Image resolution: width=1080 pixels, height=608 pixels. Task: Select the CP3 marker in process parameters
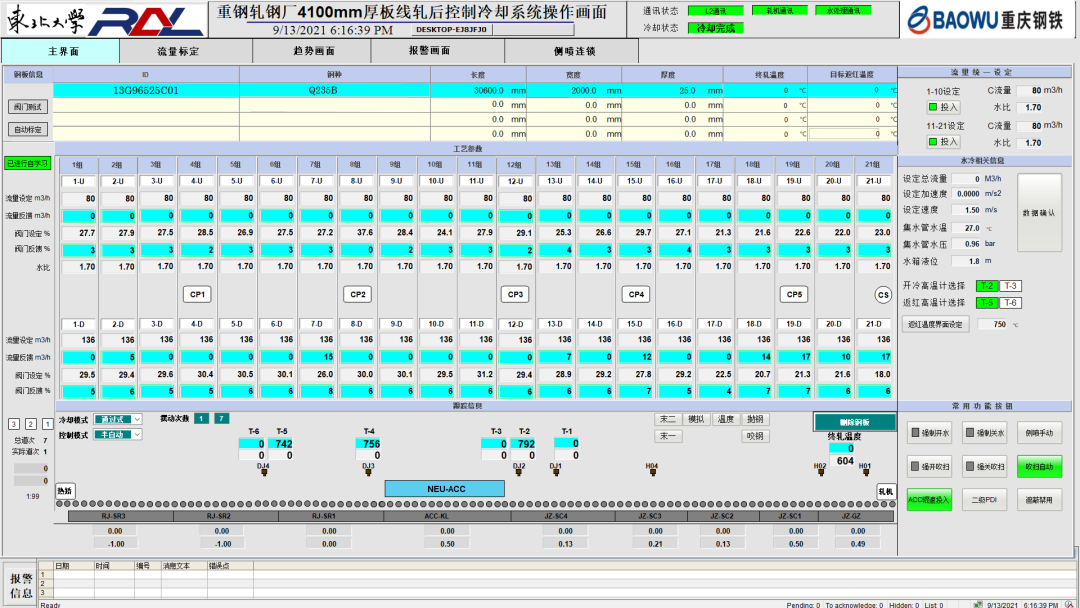point(515,294)
